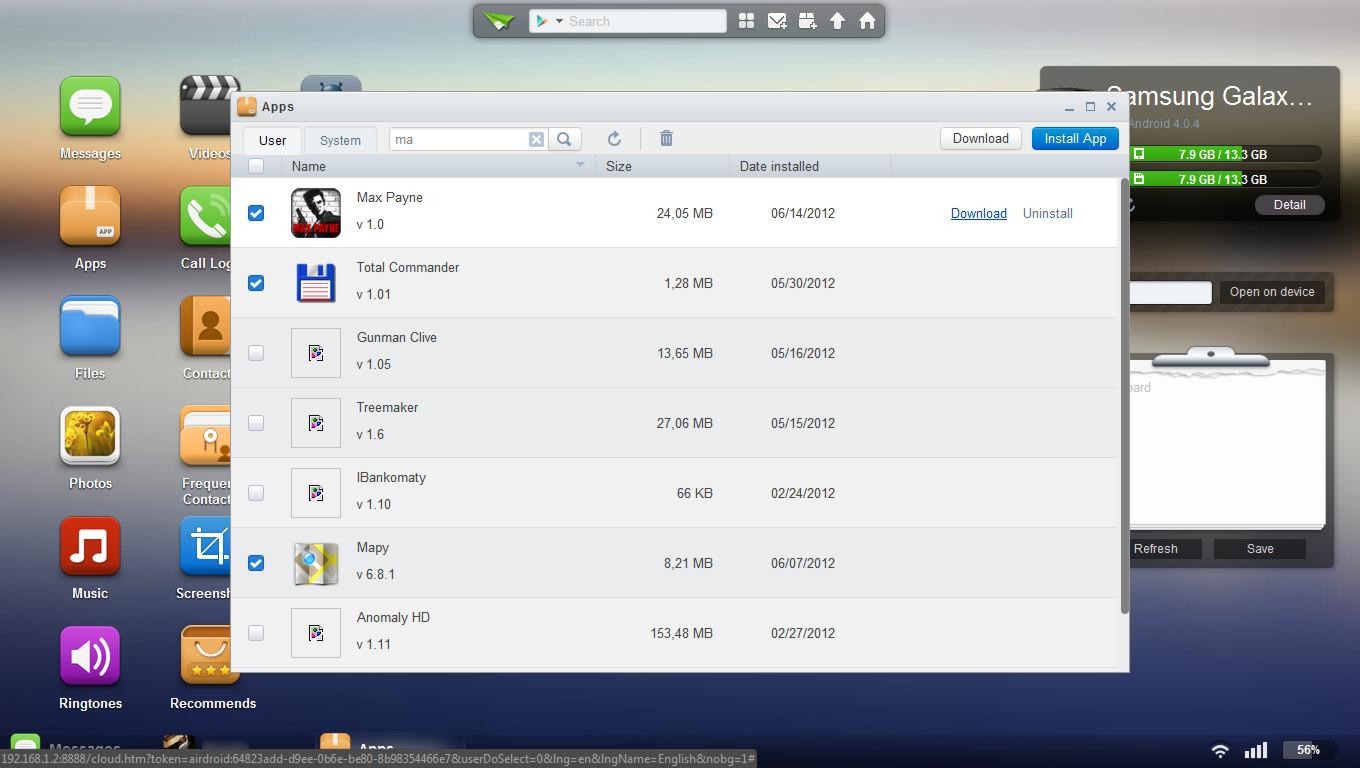Viewport: 1360px width, 768px height.
Task: Select the IBankomaty app name
Action: point(392,478)
